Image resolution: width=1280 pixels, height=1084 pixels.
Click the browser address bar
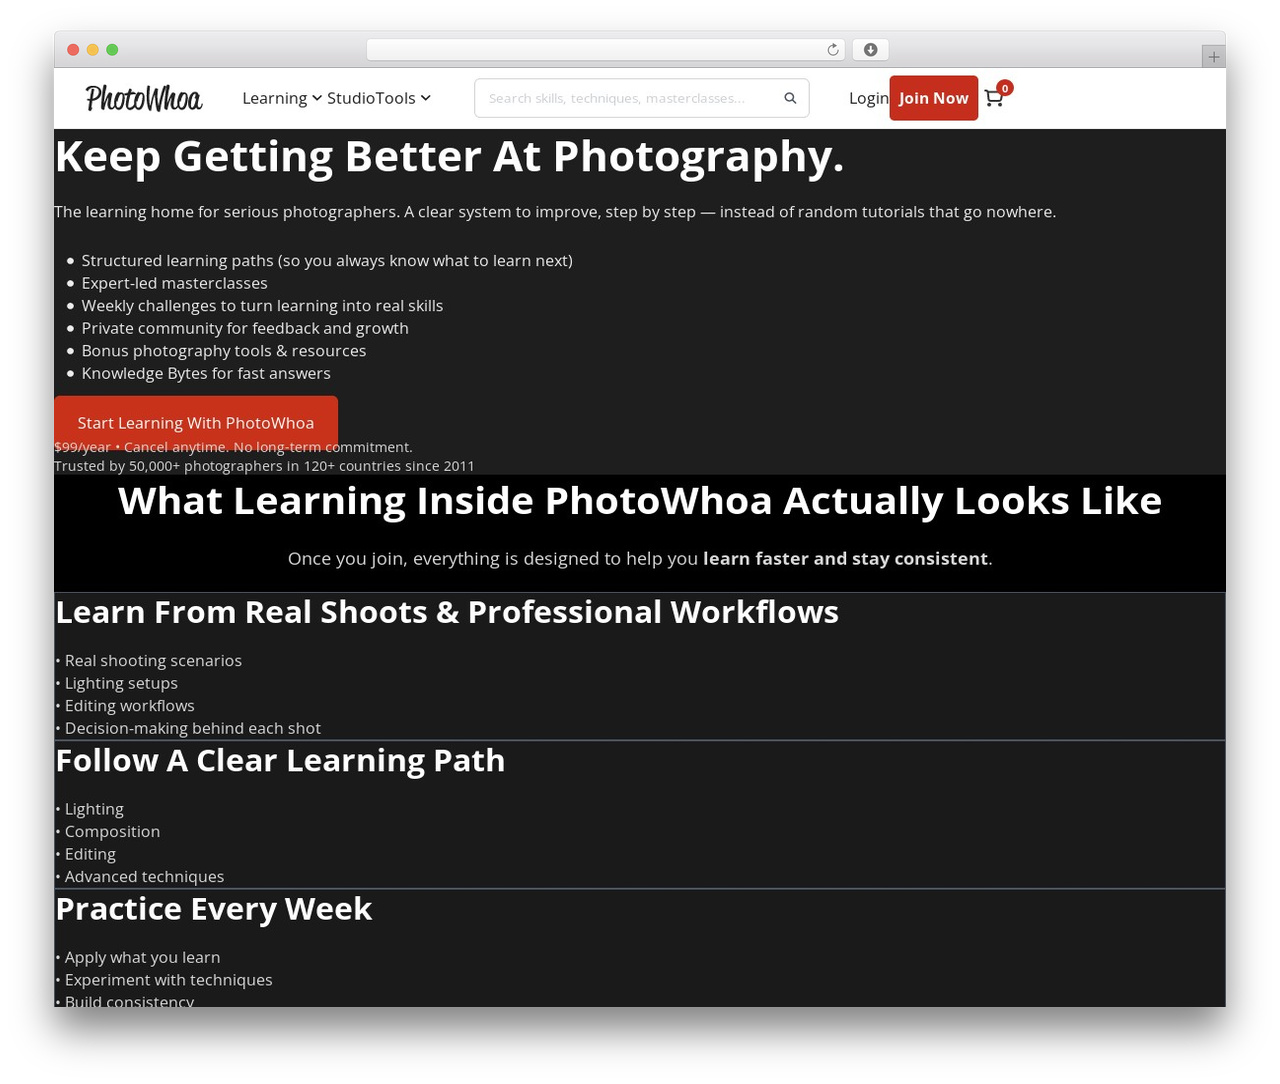[606, 50]
